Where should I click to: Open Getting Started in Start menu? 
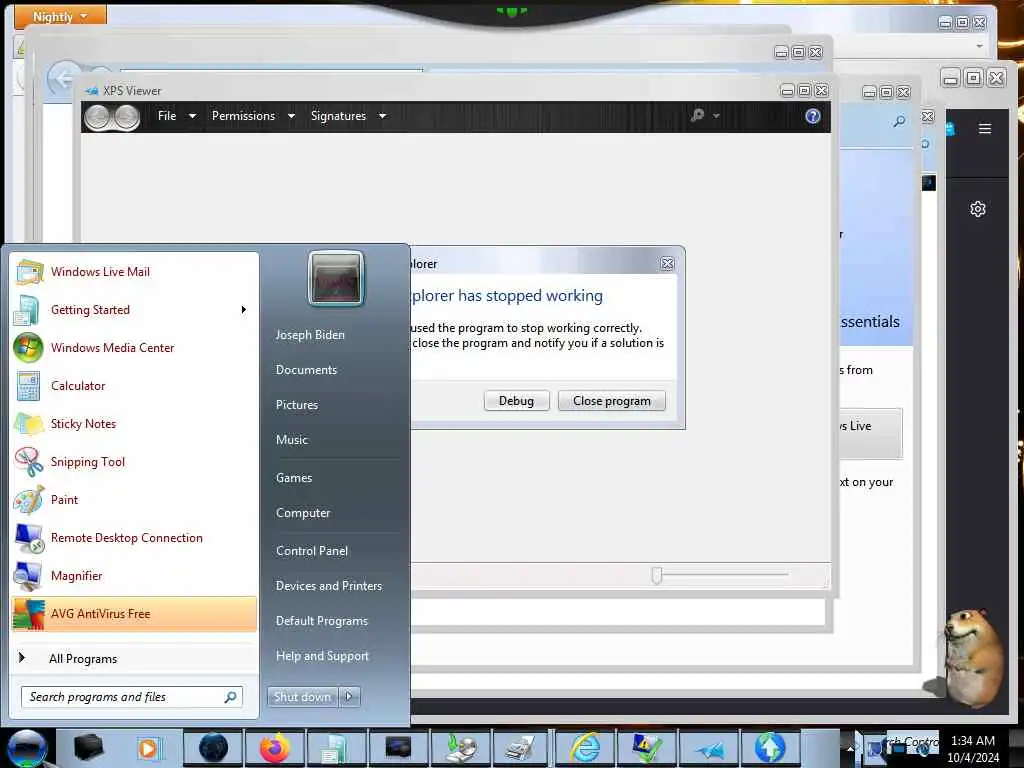coord(134,310)
